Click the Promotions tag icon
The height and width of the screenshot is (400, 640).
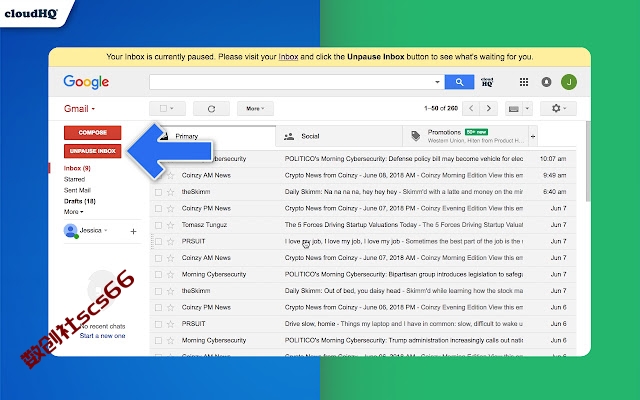coord(416,136)
